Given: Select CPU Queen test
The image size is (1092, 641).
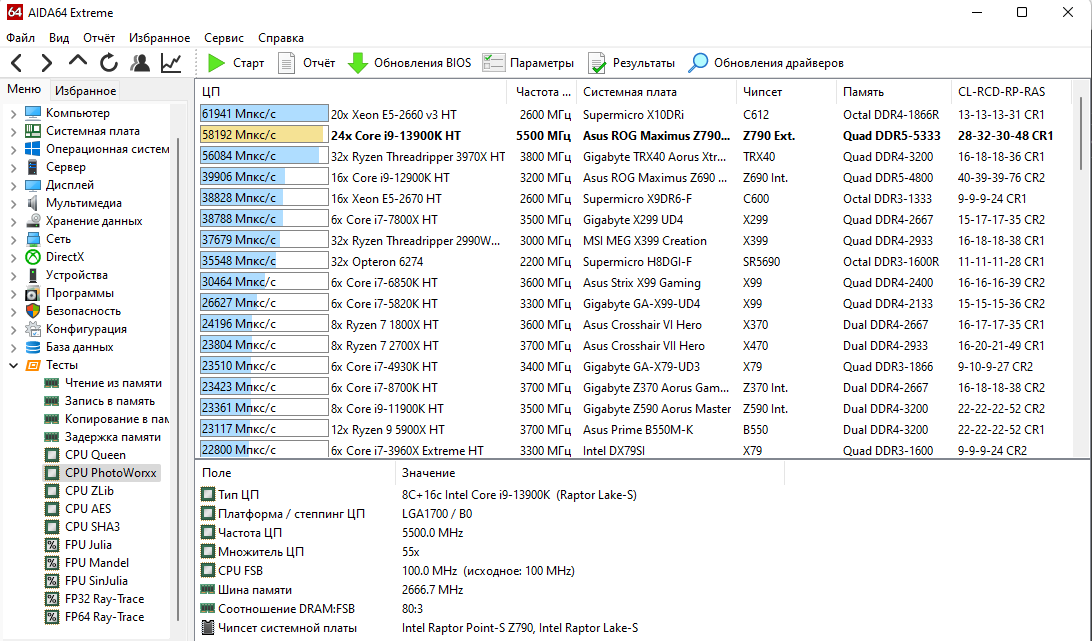Looking at the screenshot, I should (95, 455).
